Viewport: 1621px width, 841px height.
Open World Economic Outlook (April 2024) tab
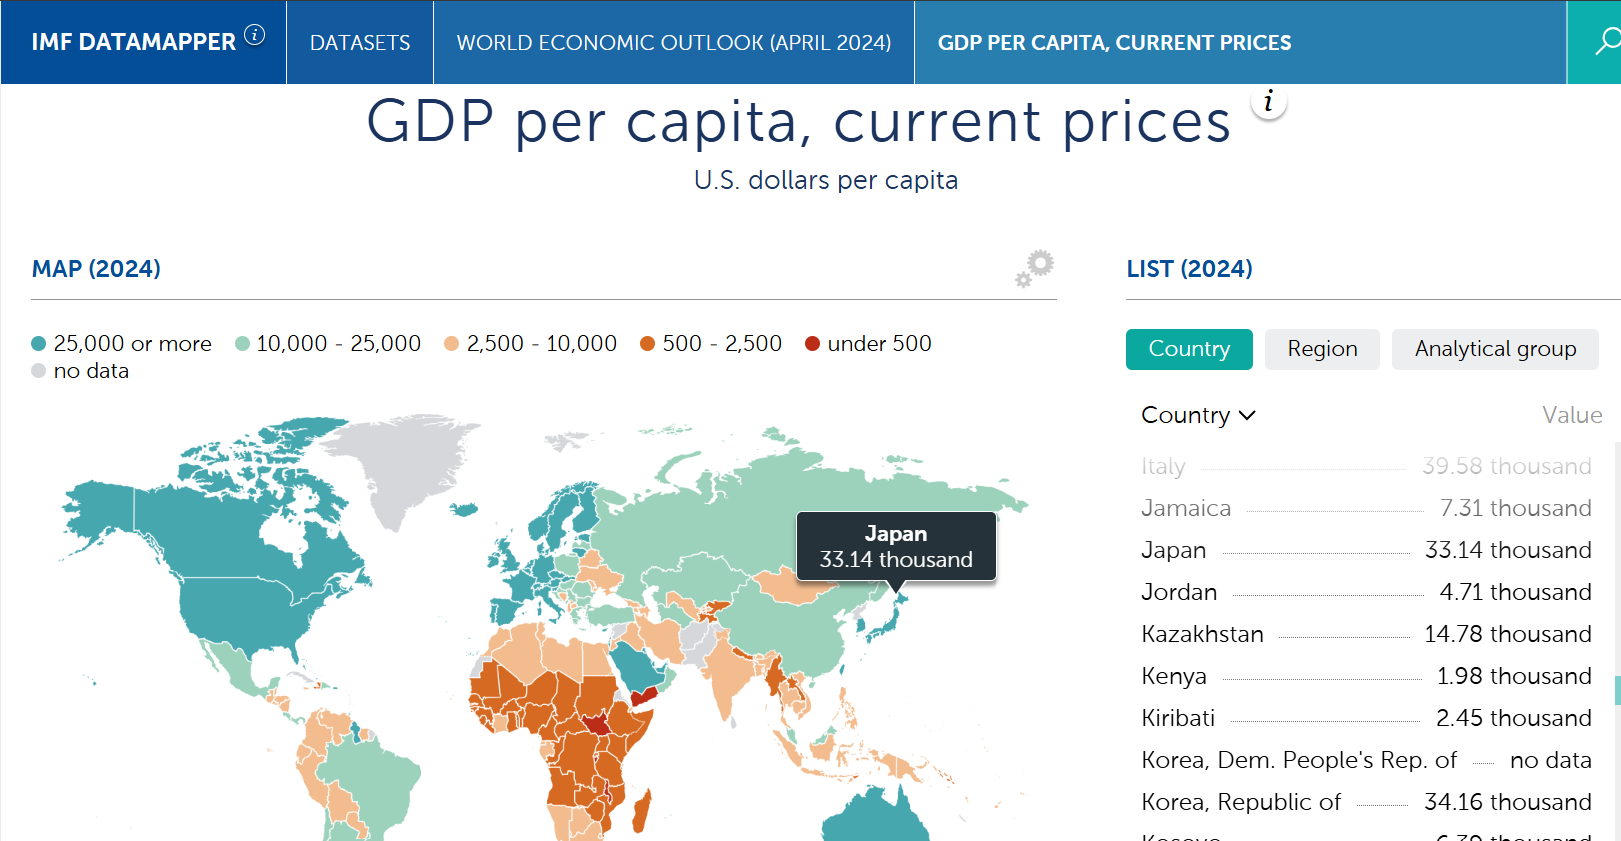tap(673, 43)
